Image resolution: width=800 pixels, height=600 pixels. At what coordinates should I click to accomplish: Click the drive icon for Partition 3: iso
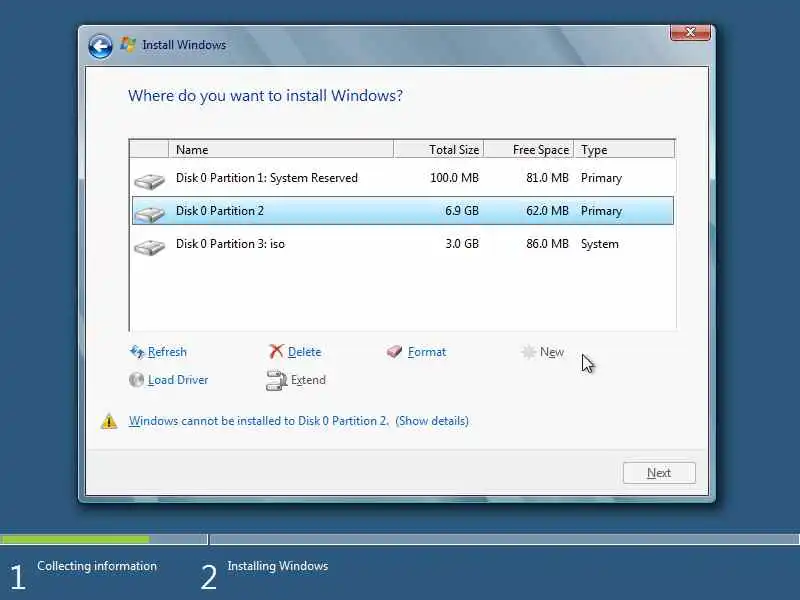149,247
